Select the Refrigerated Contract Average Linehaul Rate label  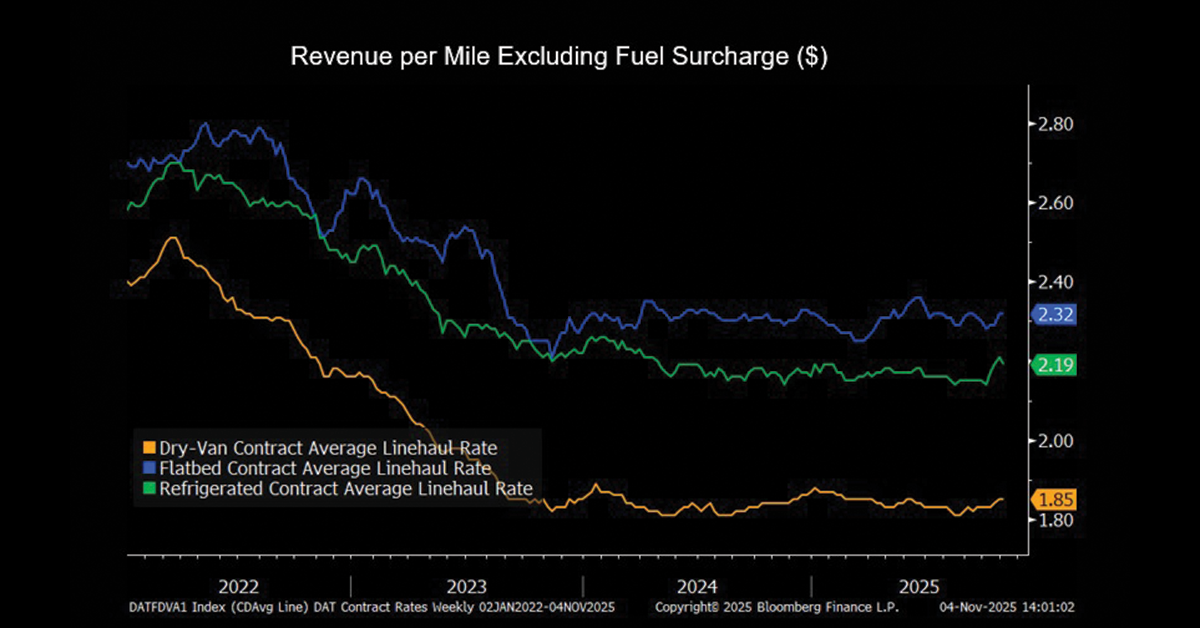345,487
